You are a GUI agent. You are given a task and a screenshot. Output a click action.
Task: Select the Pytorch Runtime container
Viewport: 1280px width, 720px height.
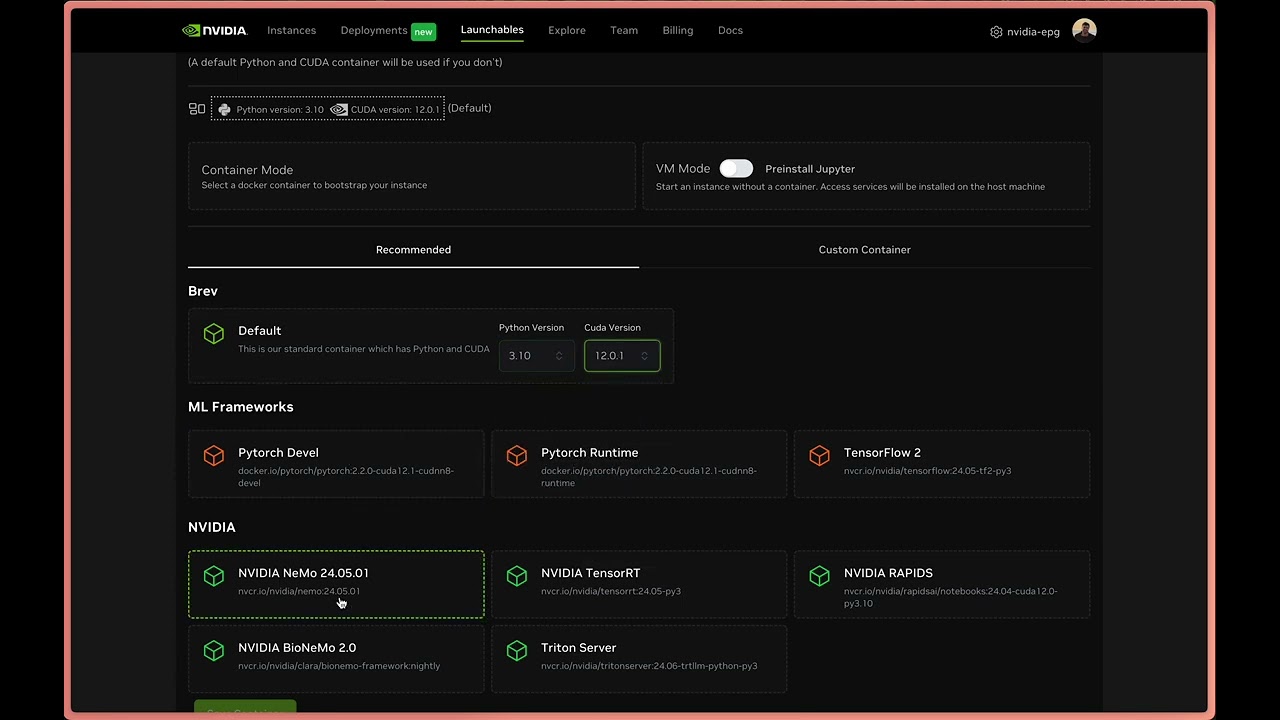point(639,464)
